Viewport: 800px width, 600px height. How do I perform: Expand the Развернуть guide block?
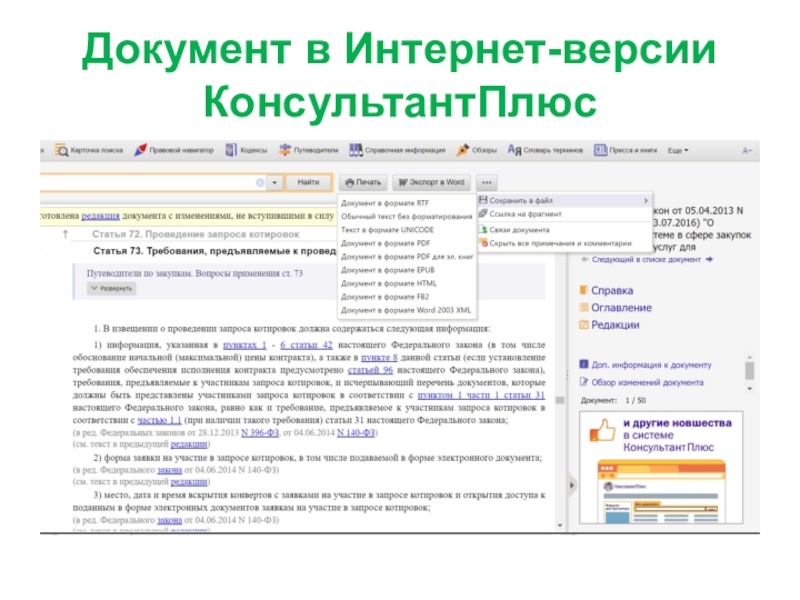coord(111,288)
